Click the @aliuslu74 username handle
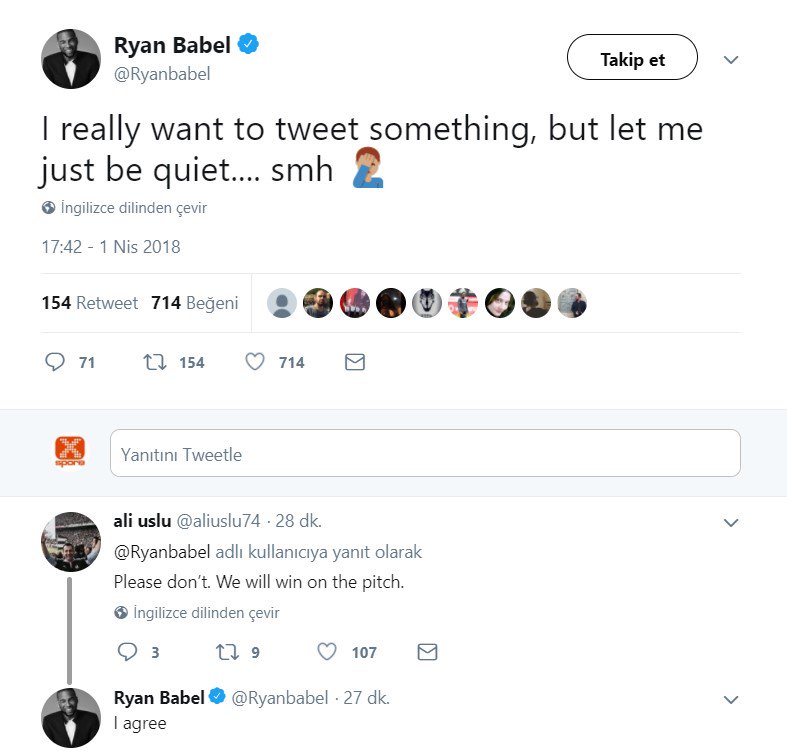Screen dimensions: 787x752 coord(219,521)
